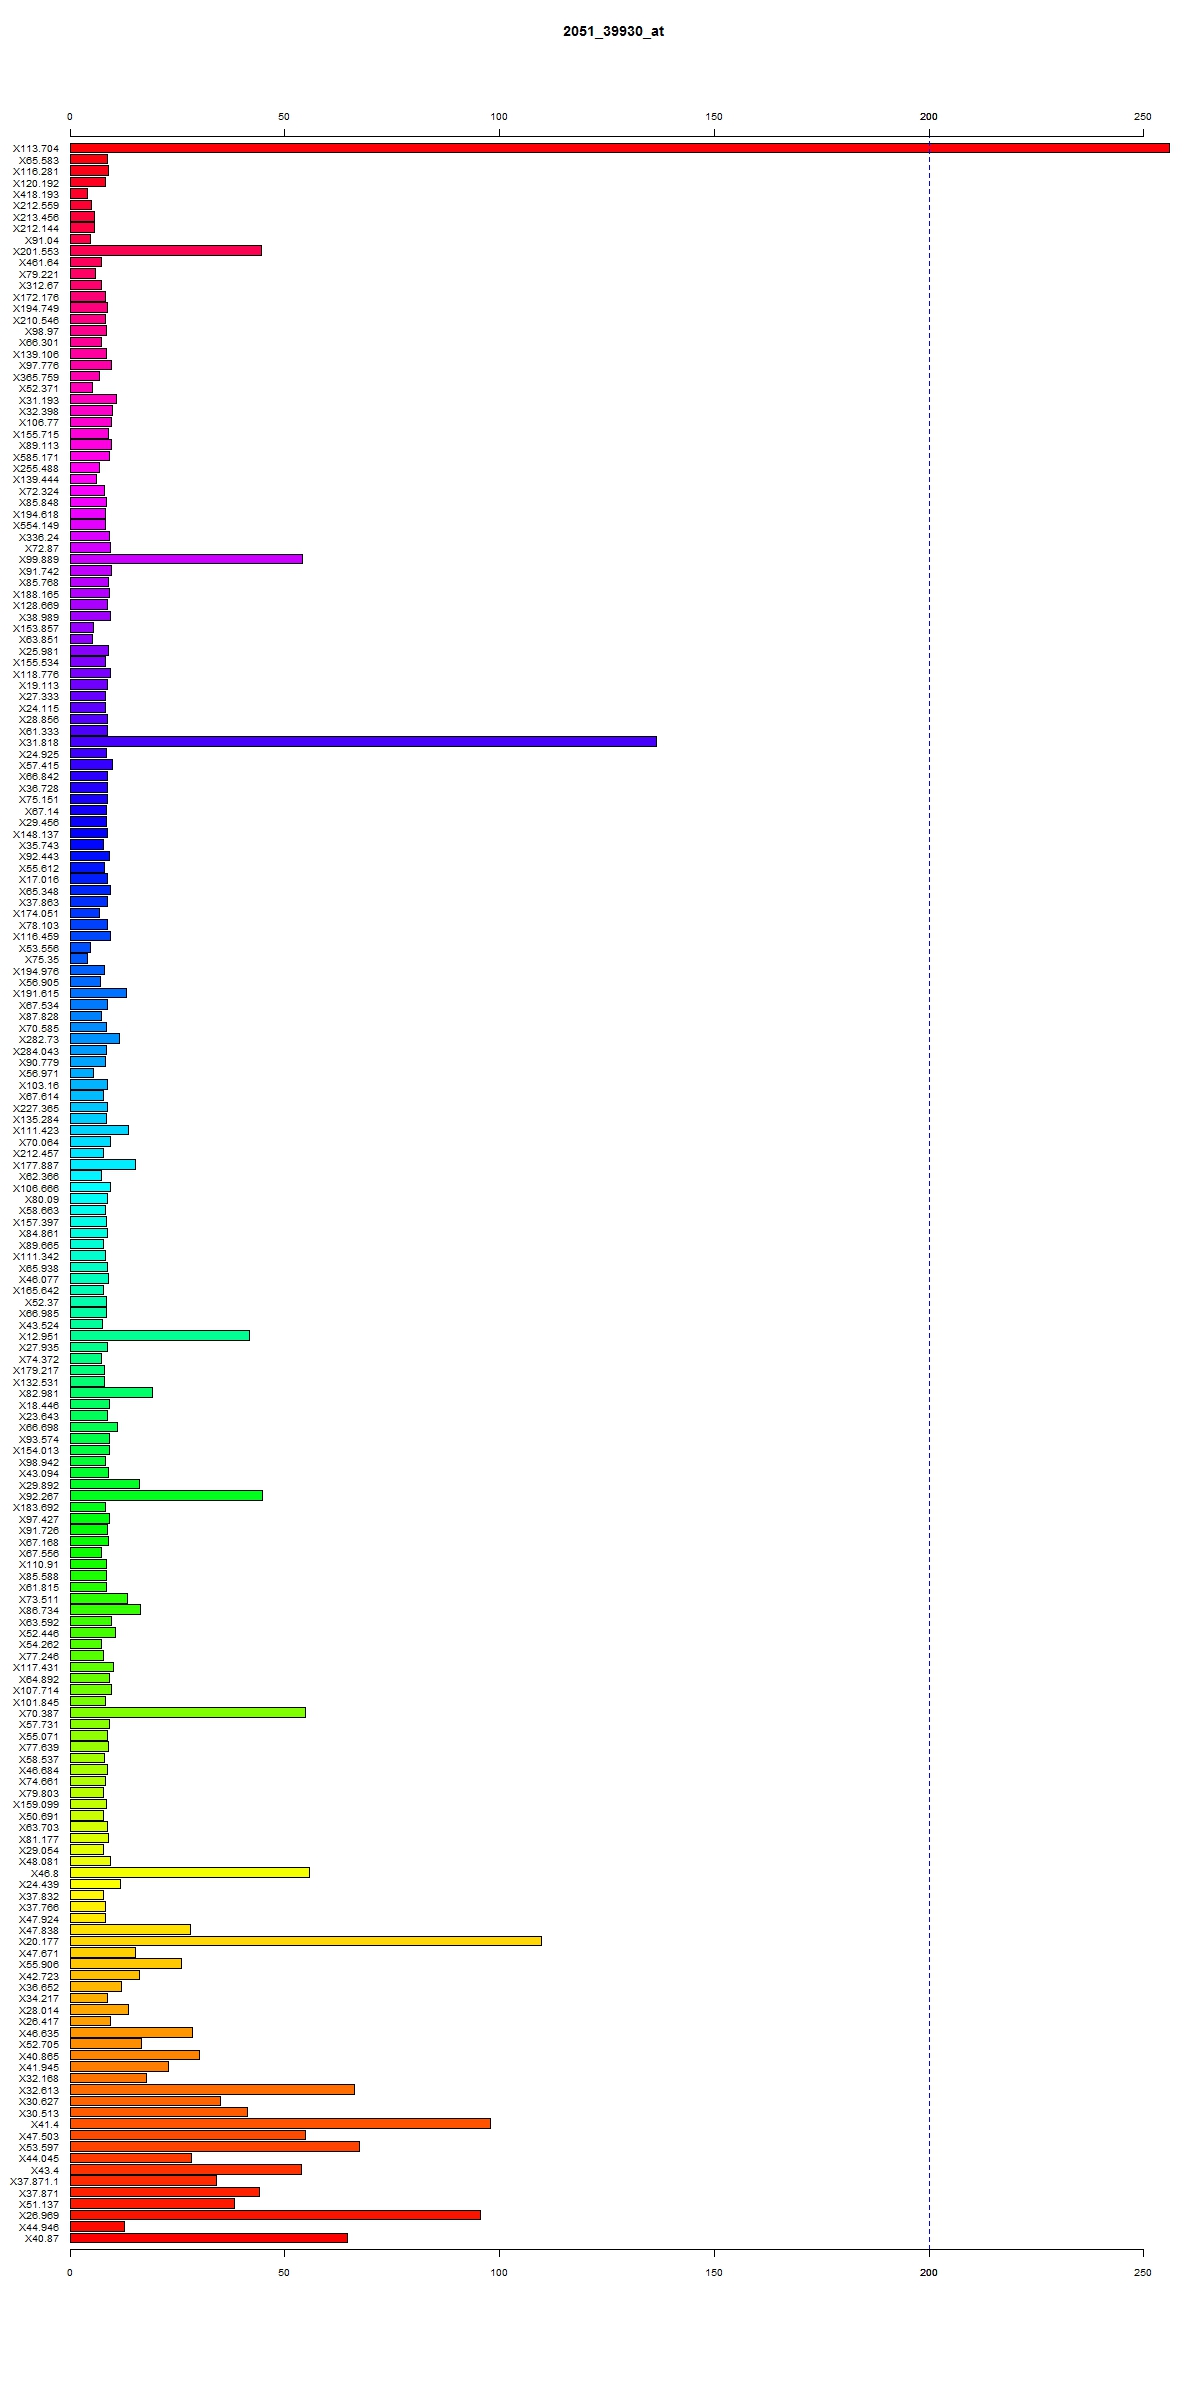The image size is (1200, 2400).
Task: Click the bar for X55.906
Action: click(x=126, y=1964)
